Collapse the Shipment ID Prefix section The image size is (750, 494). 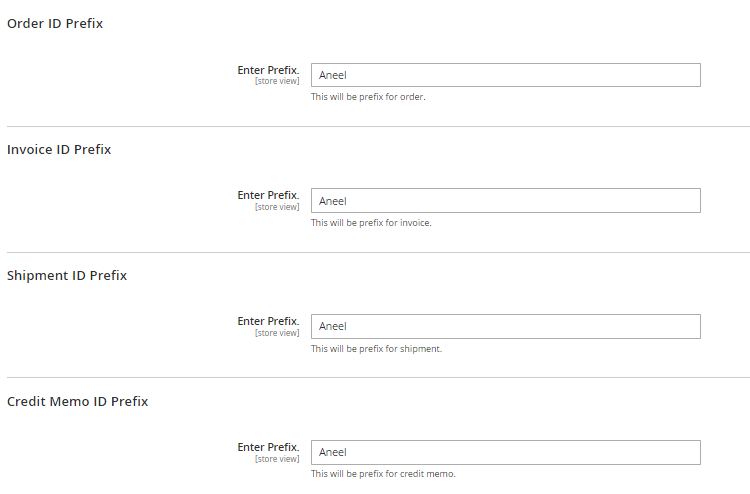(67, 276)
